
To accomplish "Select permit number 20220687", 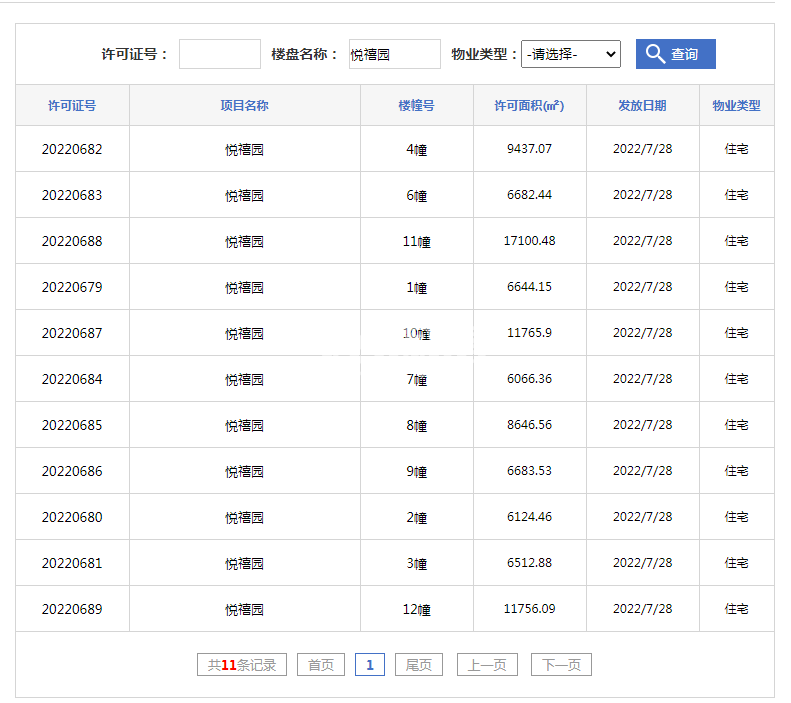I will click(x=72, y=333).
